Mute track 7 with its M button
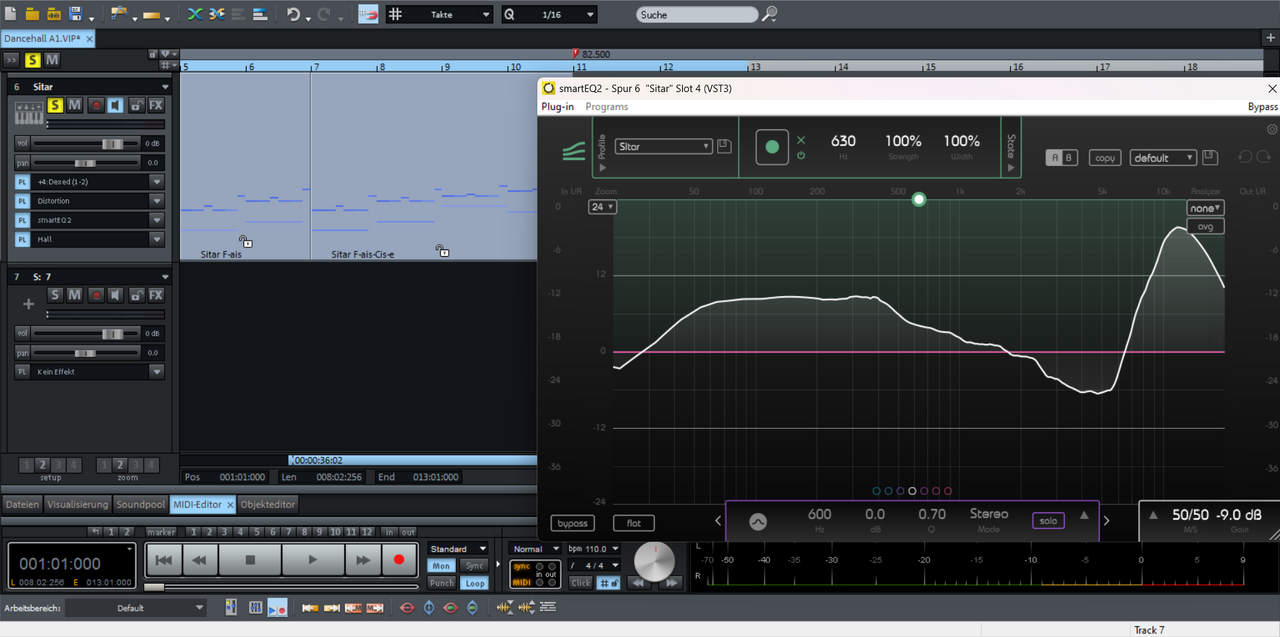This screenshot has height=637, width=1280. 75,295
